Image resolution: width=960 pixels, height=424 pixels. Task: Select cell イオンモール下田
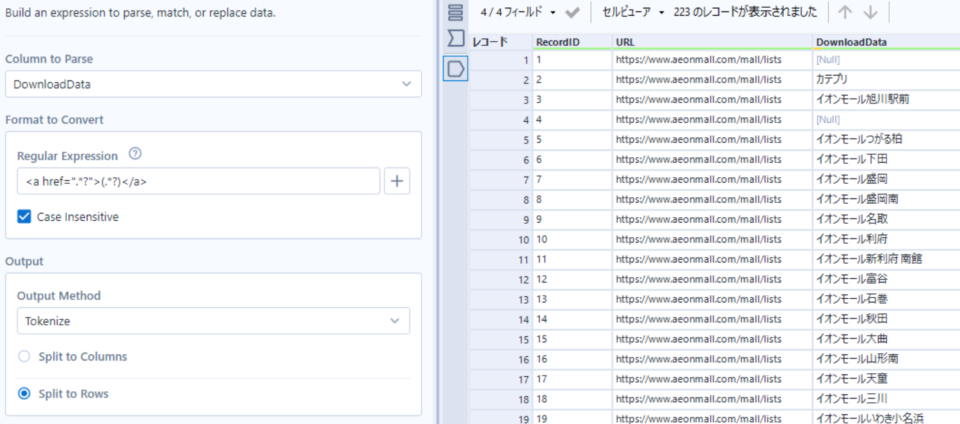click(886, 159)
